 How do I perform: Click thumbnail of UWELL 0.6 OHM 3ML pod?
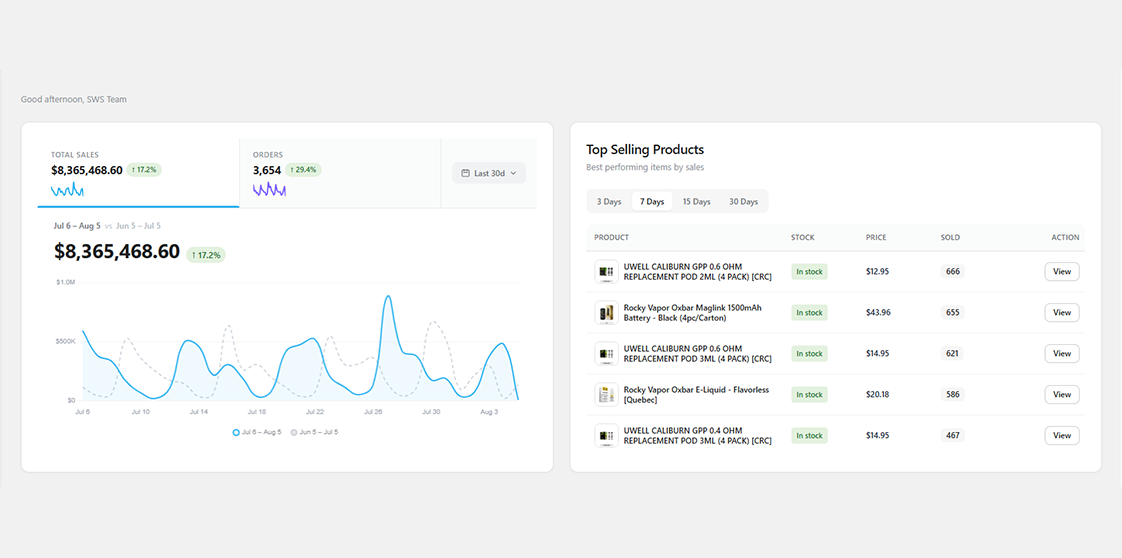tap(607, 353)
